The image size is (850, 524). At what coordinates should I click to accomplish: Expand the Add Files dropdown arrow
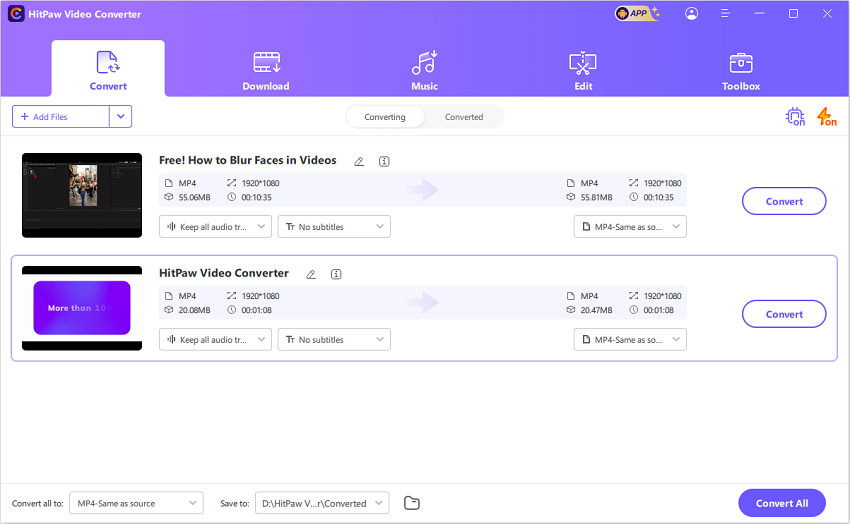click(120, 117)
